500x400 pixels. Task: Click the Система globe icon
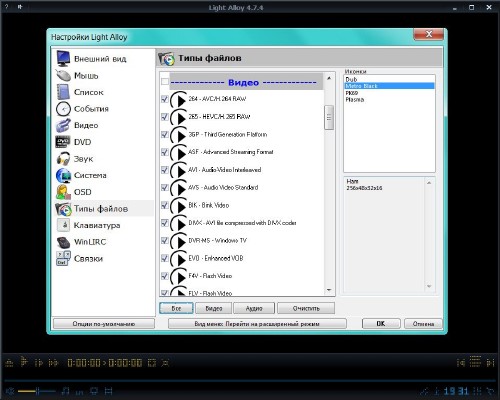point(63,175)
